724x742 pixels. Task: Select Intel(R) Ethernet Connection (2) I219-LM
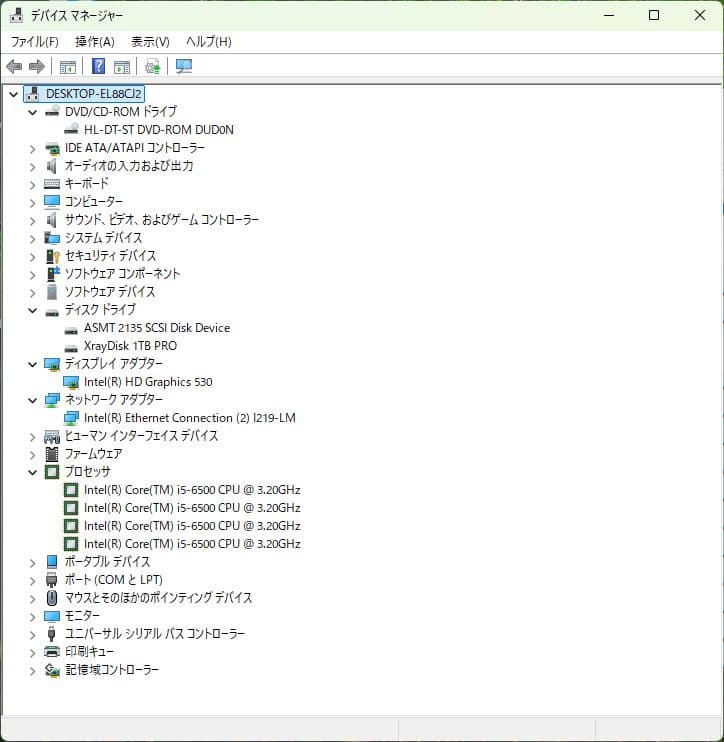pyautogui.click(x=189, y=418)
